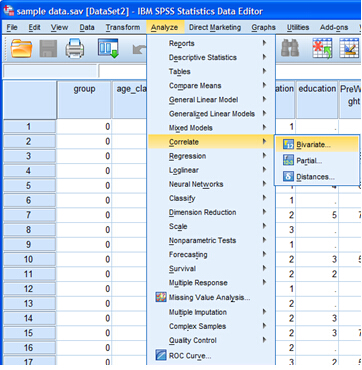Click the SPSS title bar app icon
Image resolution: width=362 pixels, height=370 pixels.
point(8,11)
